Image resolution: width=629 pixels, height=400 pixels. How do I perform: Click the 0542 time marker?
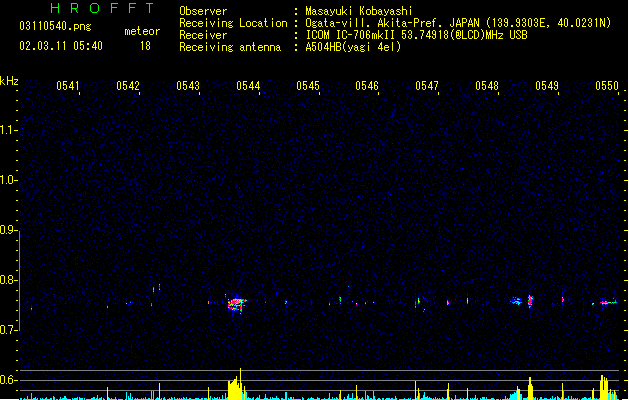[128, 86]
